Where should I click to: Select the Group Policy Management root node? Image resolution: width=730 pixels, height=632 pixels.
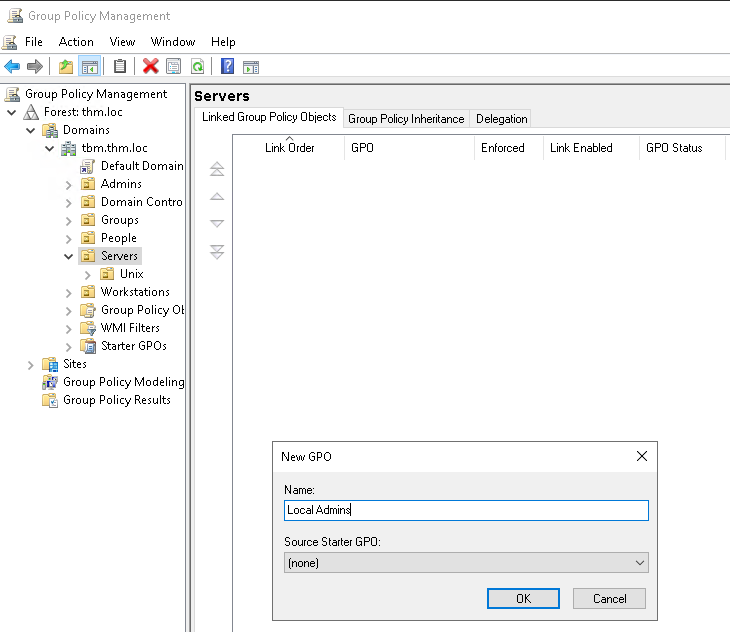96,94
